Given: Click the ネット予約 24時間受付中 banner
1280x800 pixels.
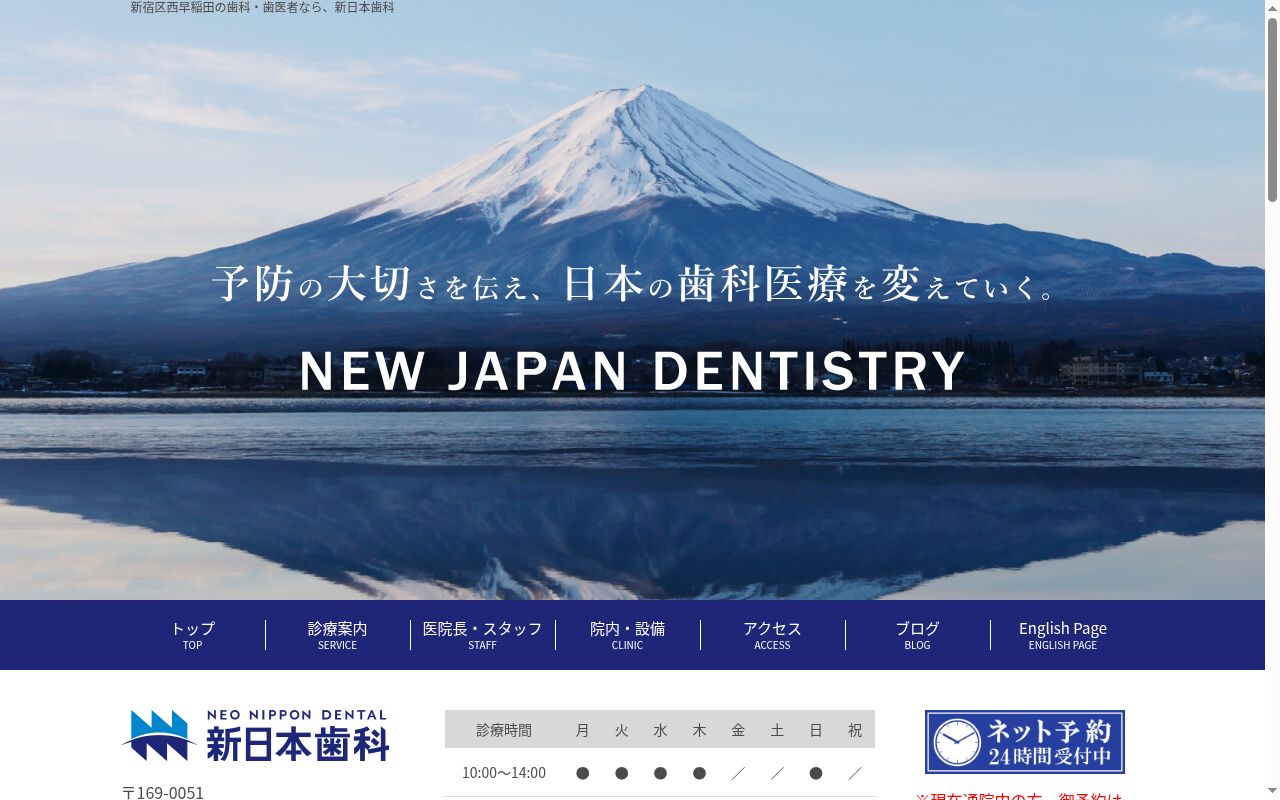Looking at the screenshot, I should [1025, 742].
